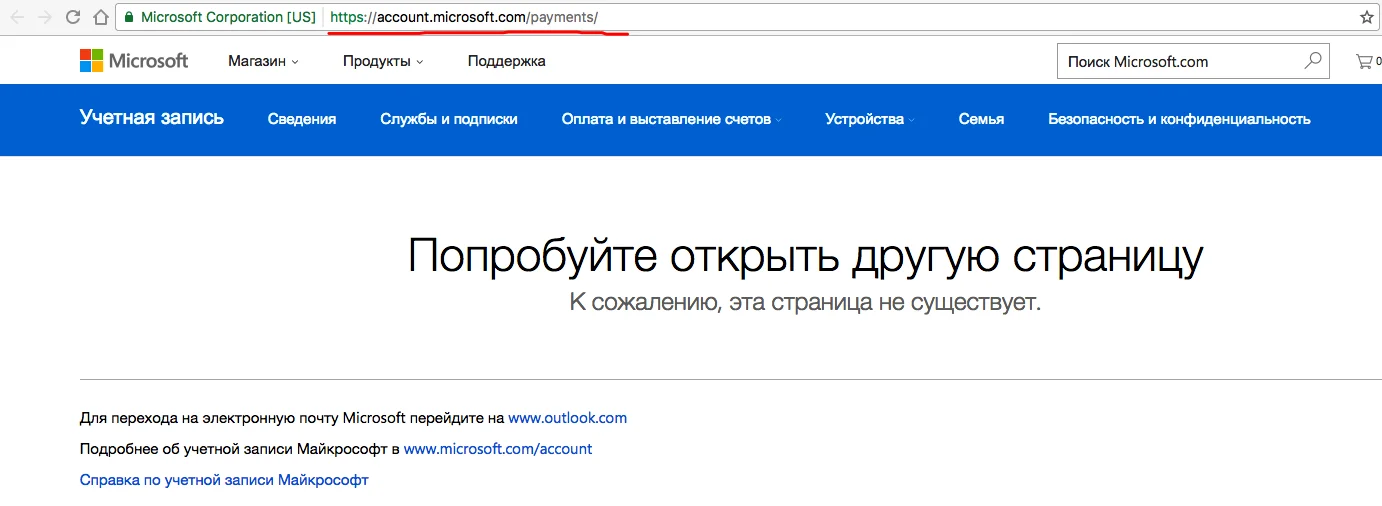
Task: Follow the www.outlook.com link
Action: click(x=567, y=418)
